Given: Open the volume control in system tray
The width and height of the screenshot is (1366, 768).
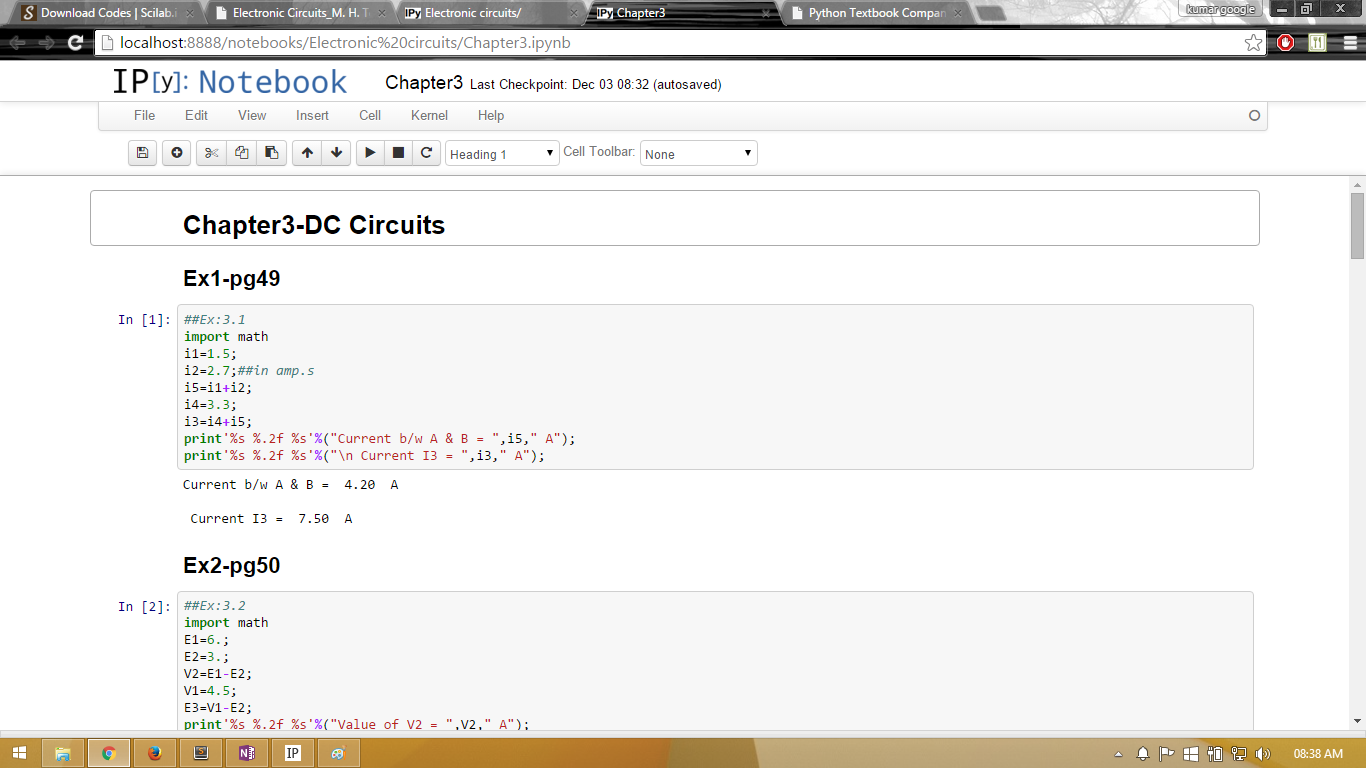Looking at the screenshot, I should [x=1262, y=754].
